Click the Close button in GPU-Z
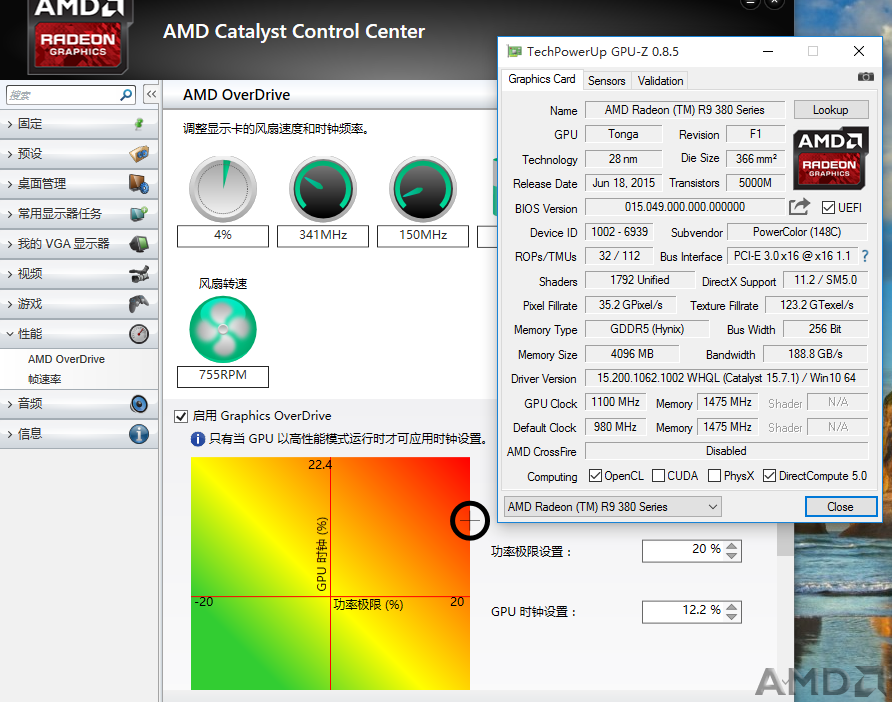The image size is (892, 702). click(840, 506)
